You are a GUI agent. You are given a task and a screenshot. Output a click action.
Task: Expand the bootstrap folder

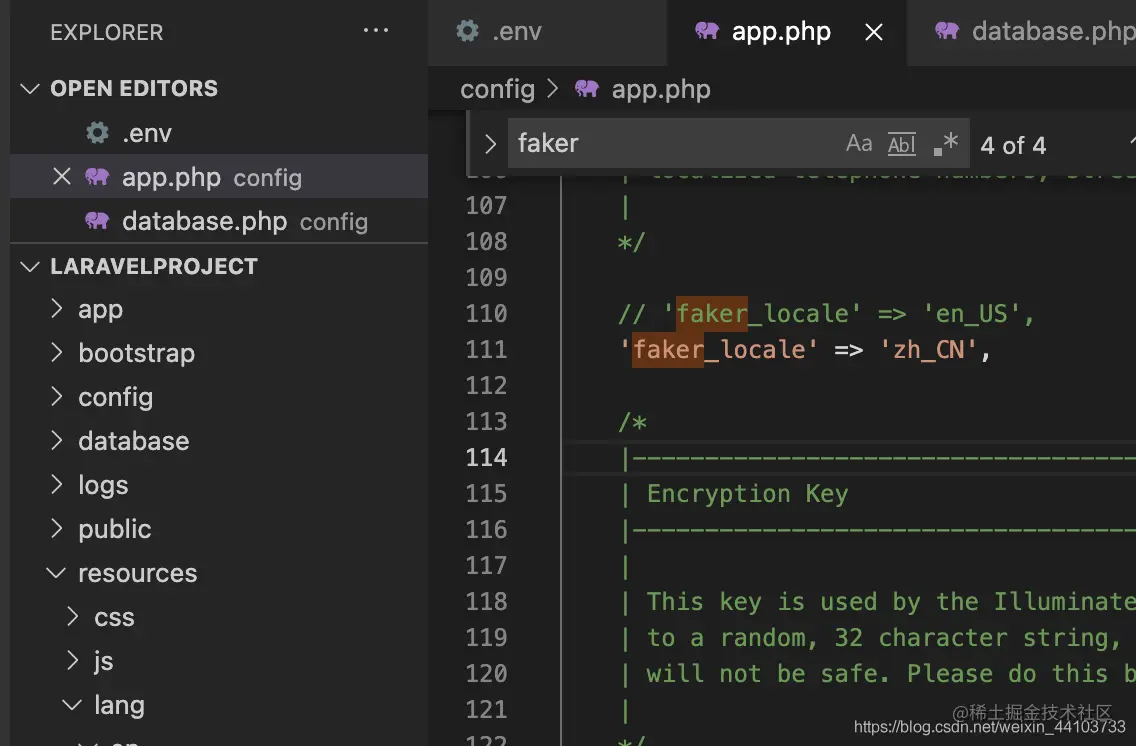pos(57,353)
